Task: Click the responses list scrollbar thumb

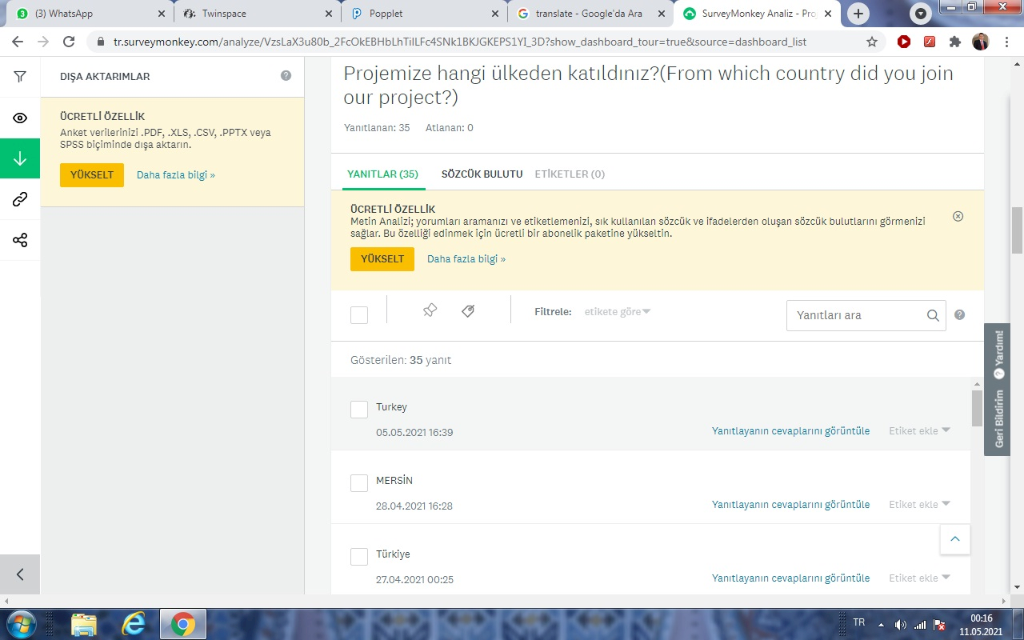Action: [x=976, y=408]
